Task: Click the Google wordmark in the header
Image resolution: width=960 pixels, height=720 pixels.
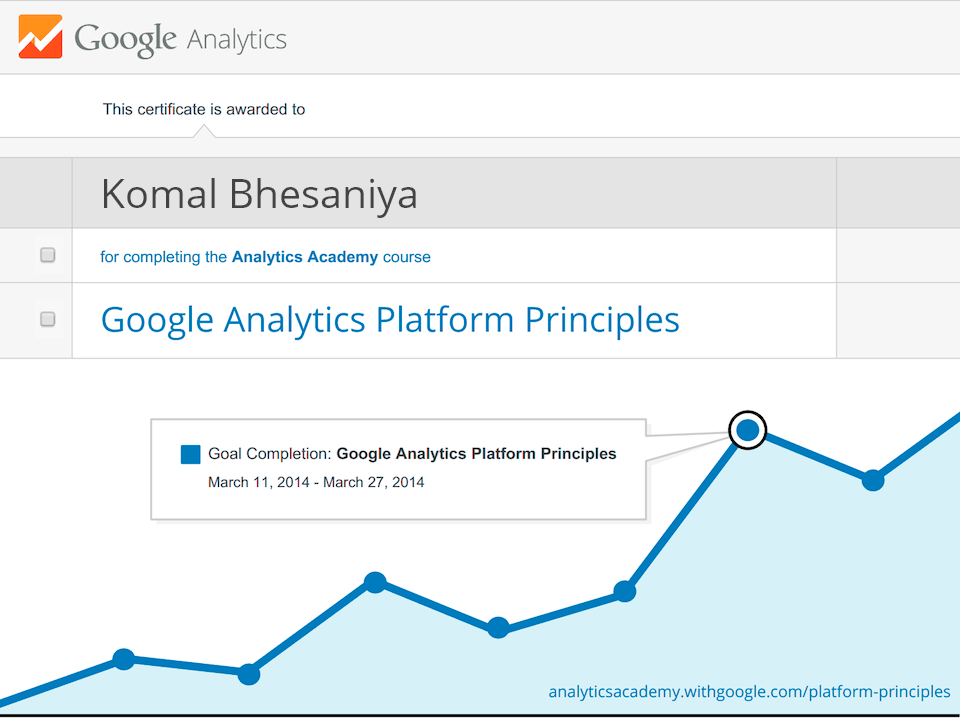Action: click(x=125, y=39)
